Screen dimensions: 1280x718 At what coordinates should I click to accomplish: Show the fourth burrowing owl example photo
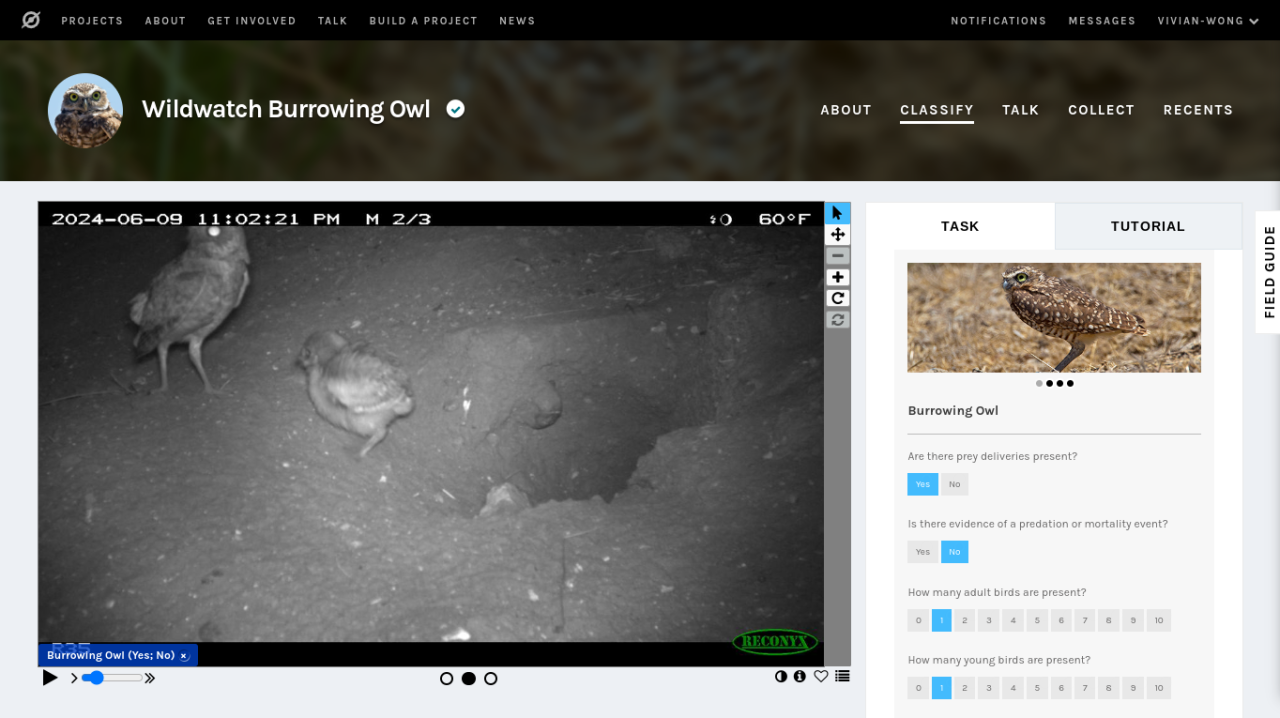(1070, 383)
